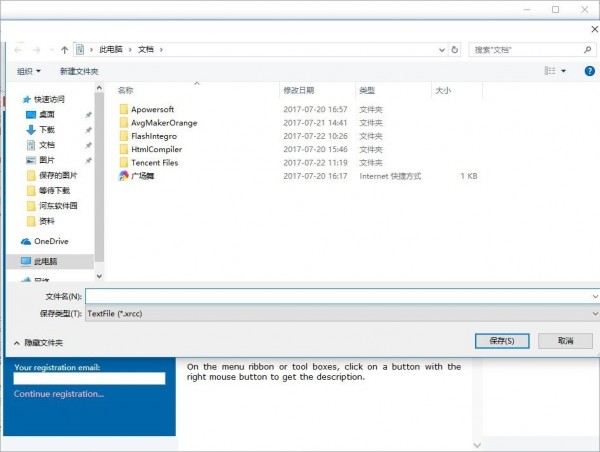Expand the 组织 dropdown menu
Image resolution: width=600 pixels, height=452 pixels.
click(x=29, y=71)
